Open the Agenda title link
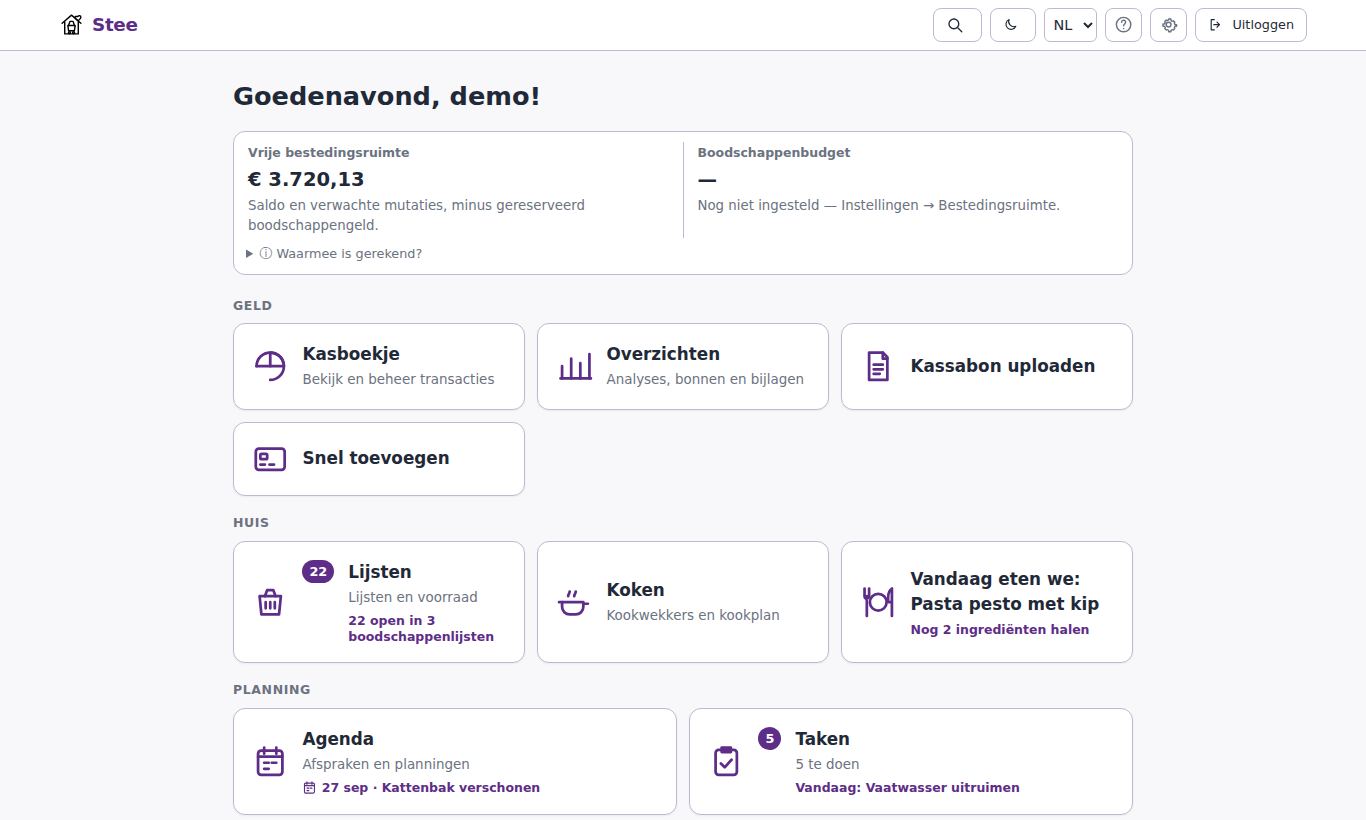 click(x=338, y=739)
